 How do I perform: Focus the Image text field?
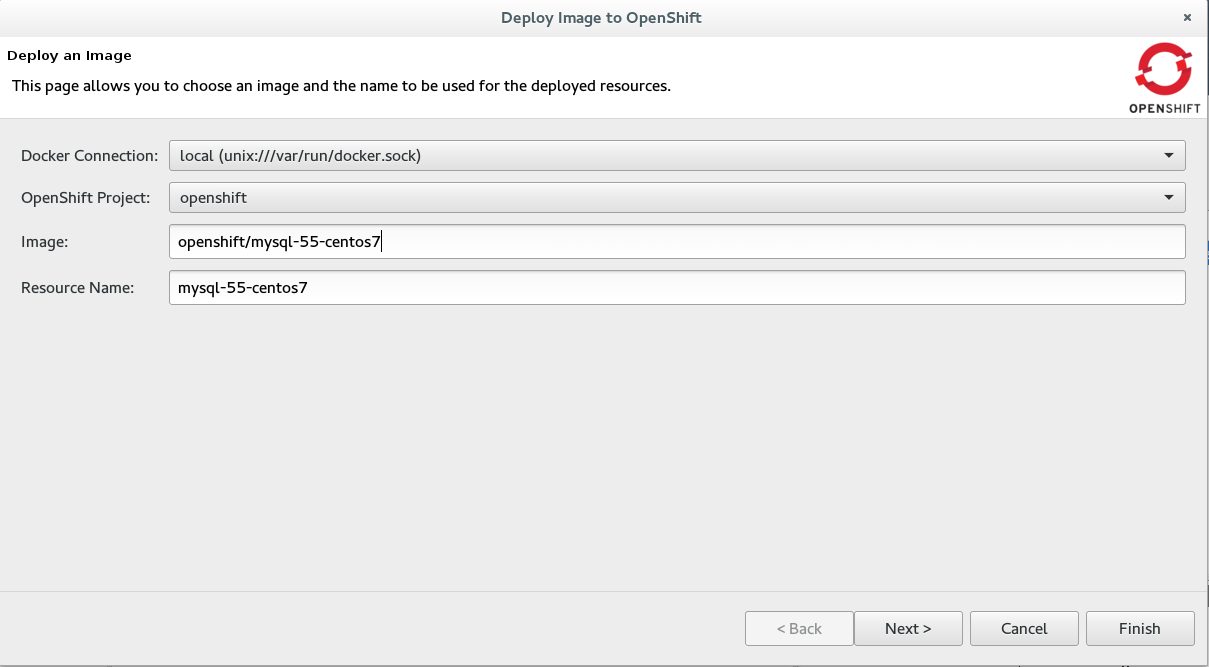pos(676,241)
